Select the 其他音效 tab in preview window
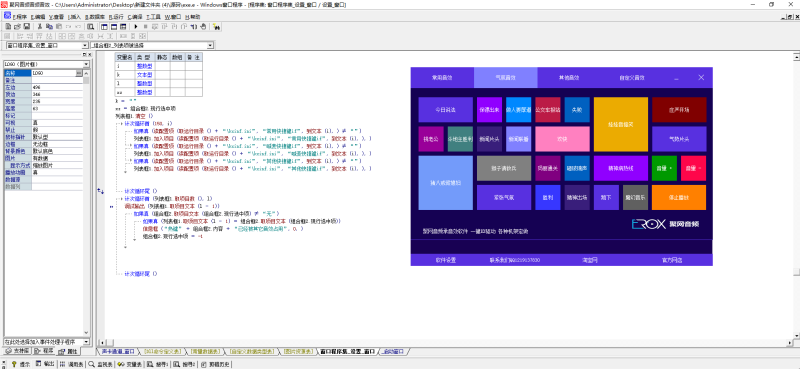The height and width of the screenshot is (369, 800). click(x=569, y=78)
